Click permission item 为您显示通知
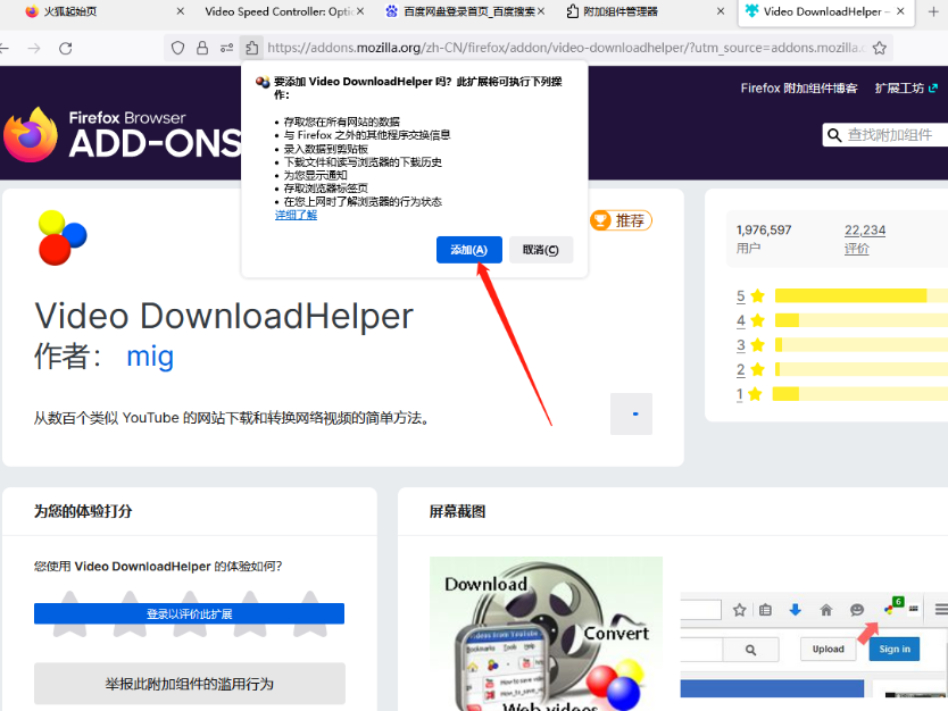 pyautogui.click(x=316, y=175)
